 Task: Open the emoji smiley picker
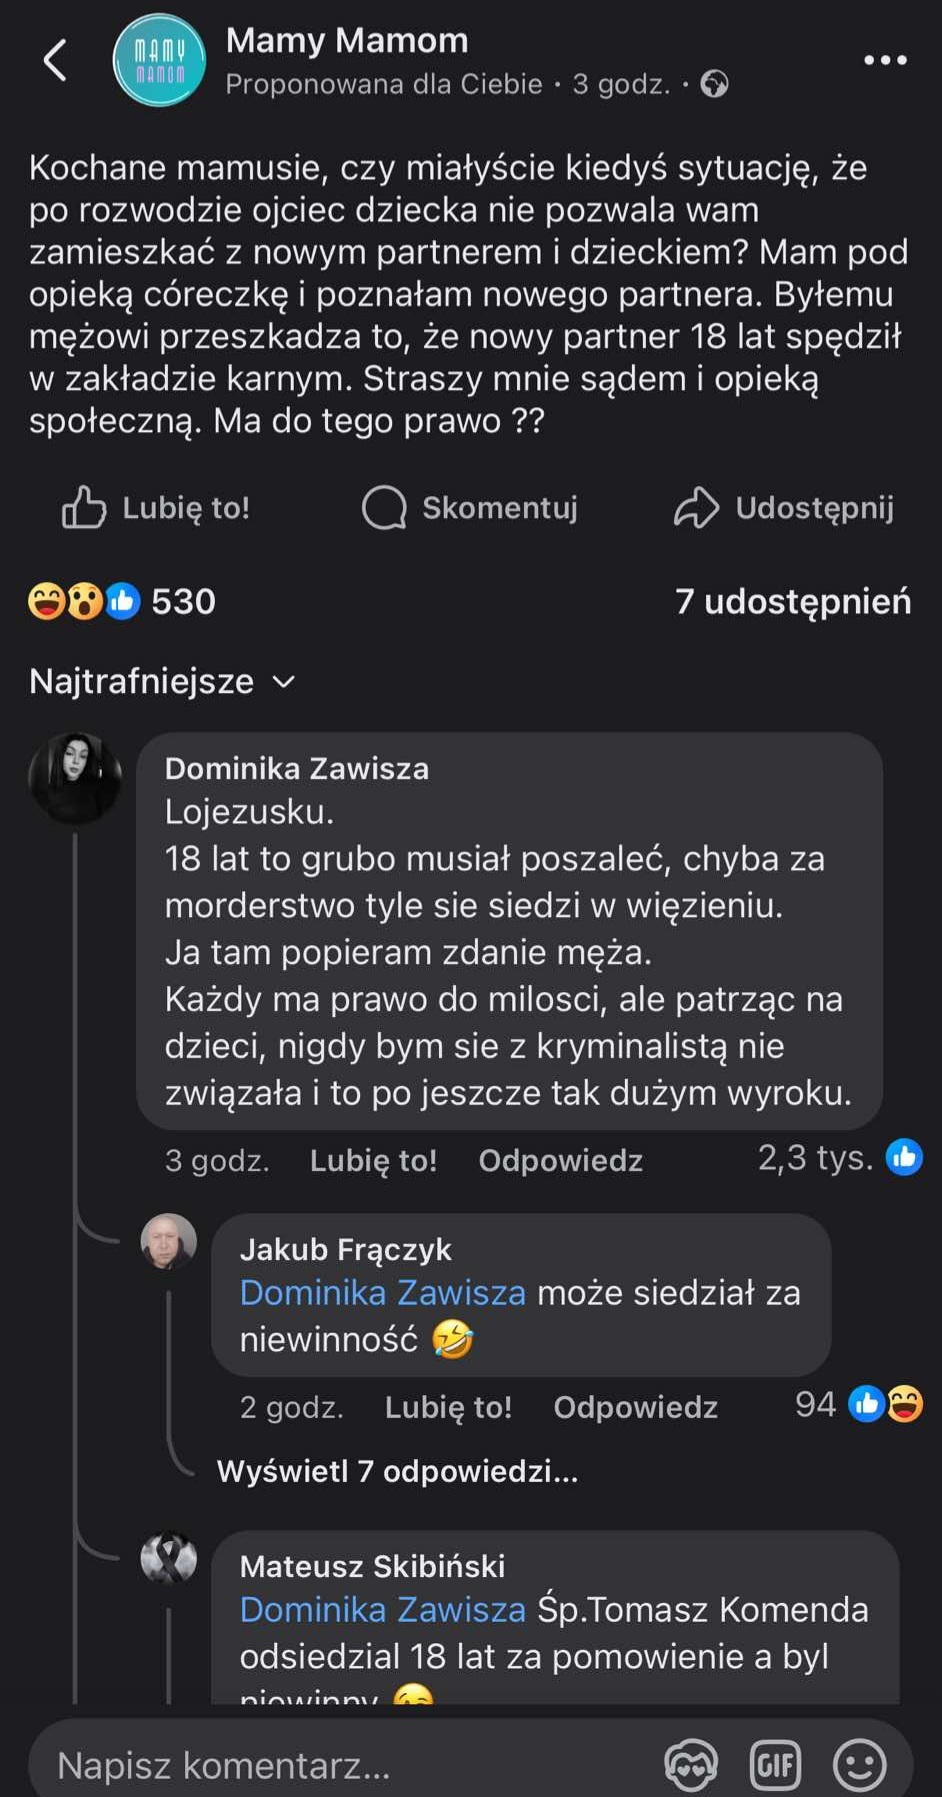[859, 1765]
